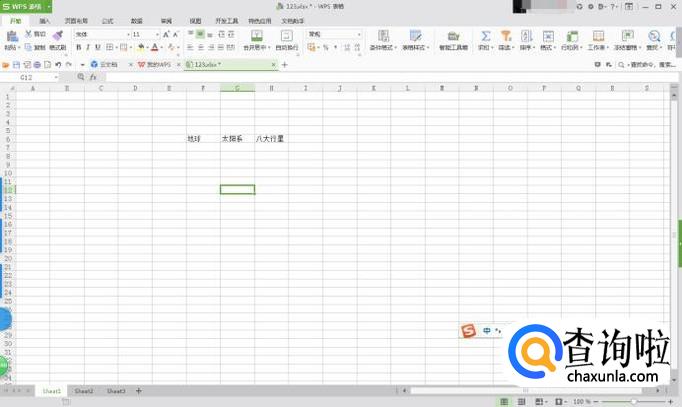
Task: Switch to the Sheet3 tab
Action: click(116, 391)
